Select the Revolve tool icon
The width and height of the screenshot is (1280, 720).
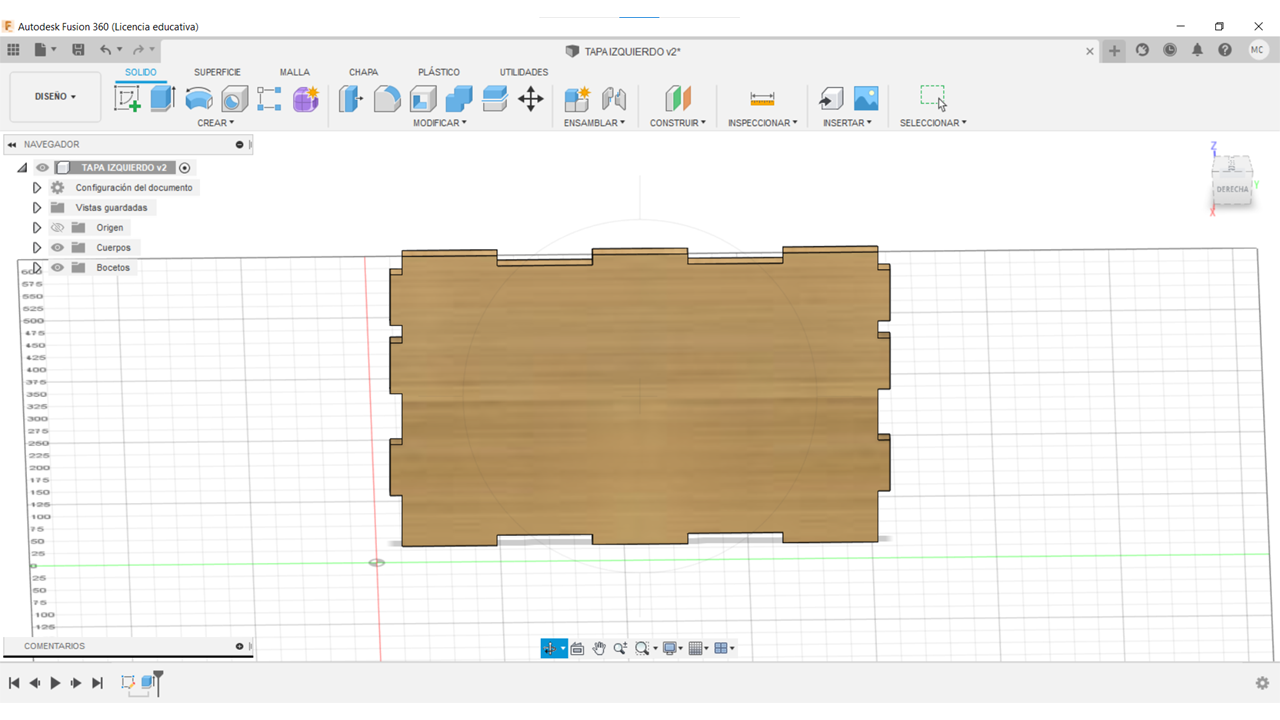pos(199,98)
